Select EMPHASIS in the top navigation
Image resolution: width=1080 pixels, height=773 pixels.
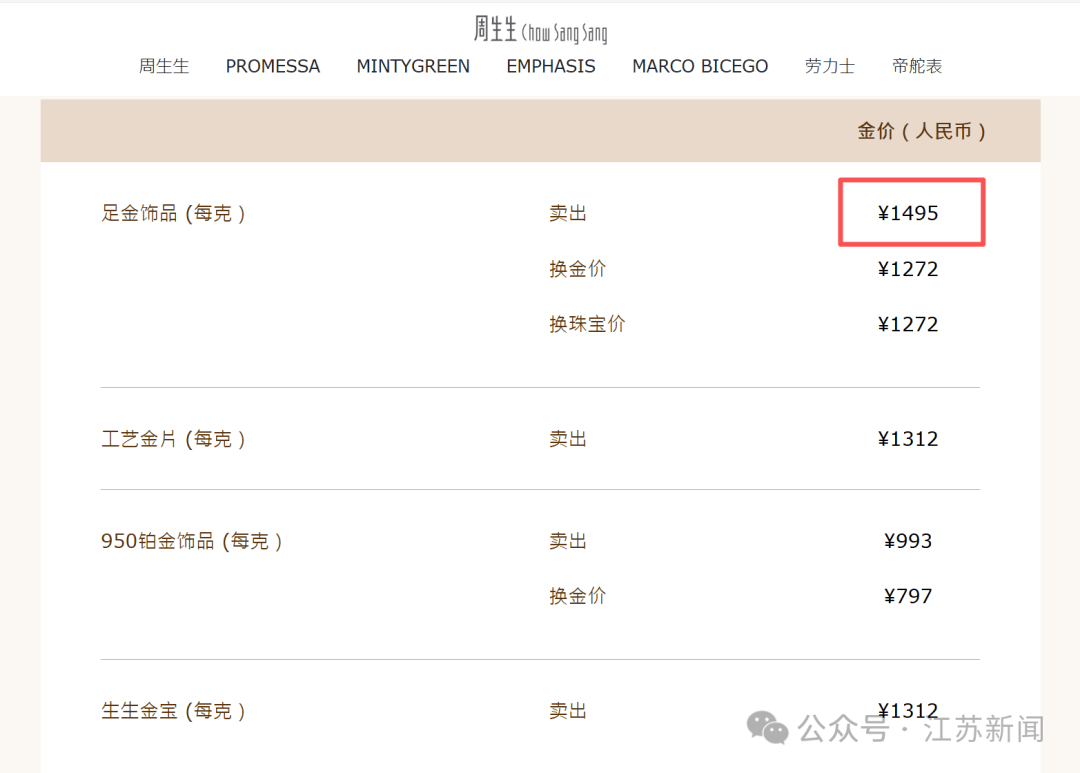click(551, 67)
